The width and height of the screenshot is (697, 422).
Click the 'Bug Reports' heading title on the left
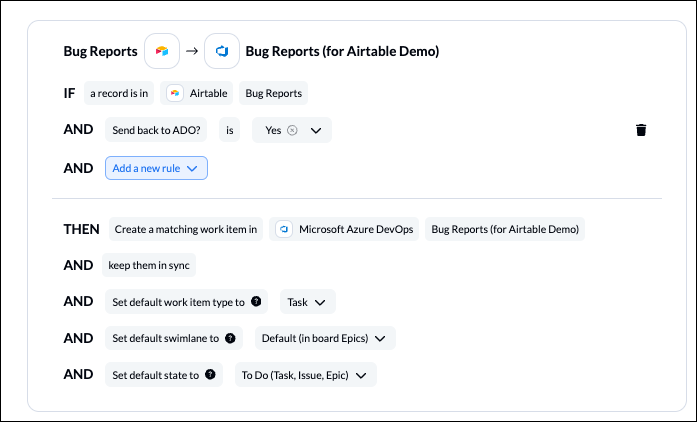point(100,51)
